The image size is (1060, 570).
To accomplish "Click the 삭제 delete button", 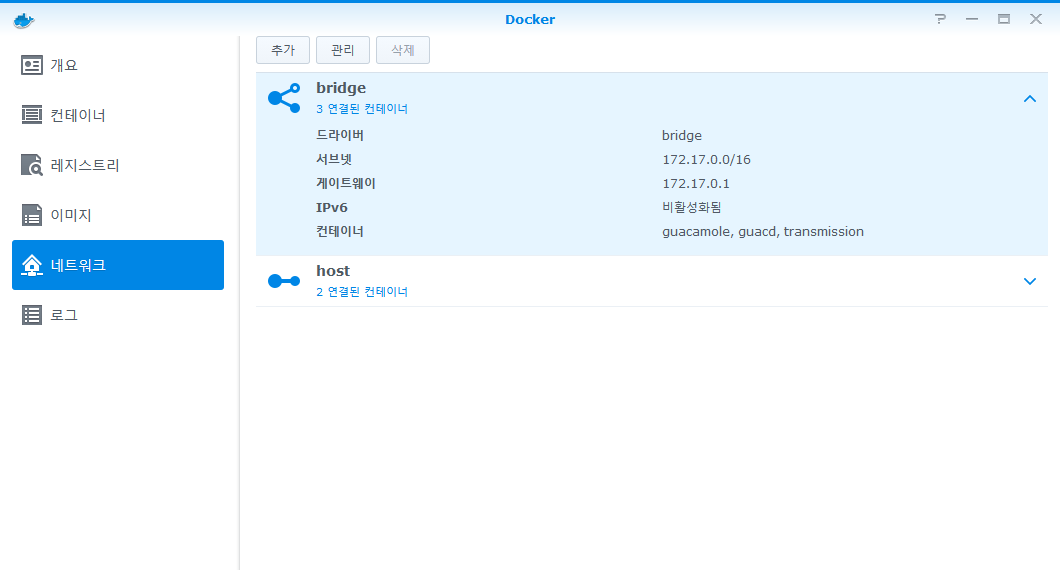I will coord(403,50).
